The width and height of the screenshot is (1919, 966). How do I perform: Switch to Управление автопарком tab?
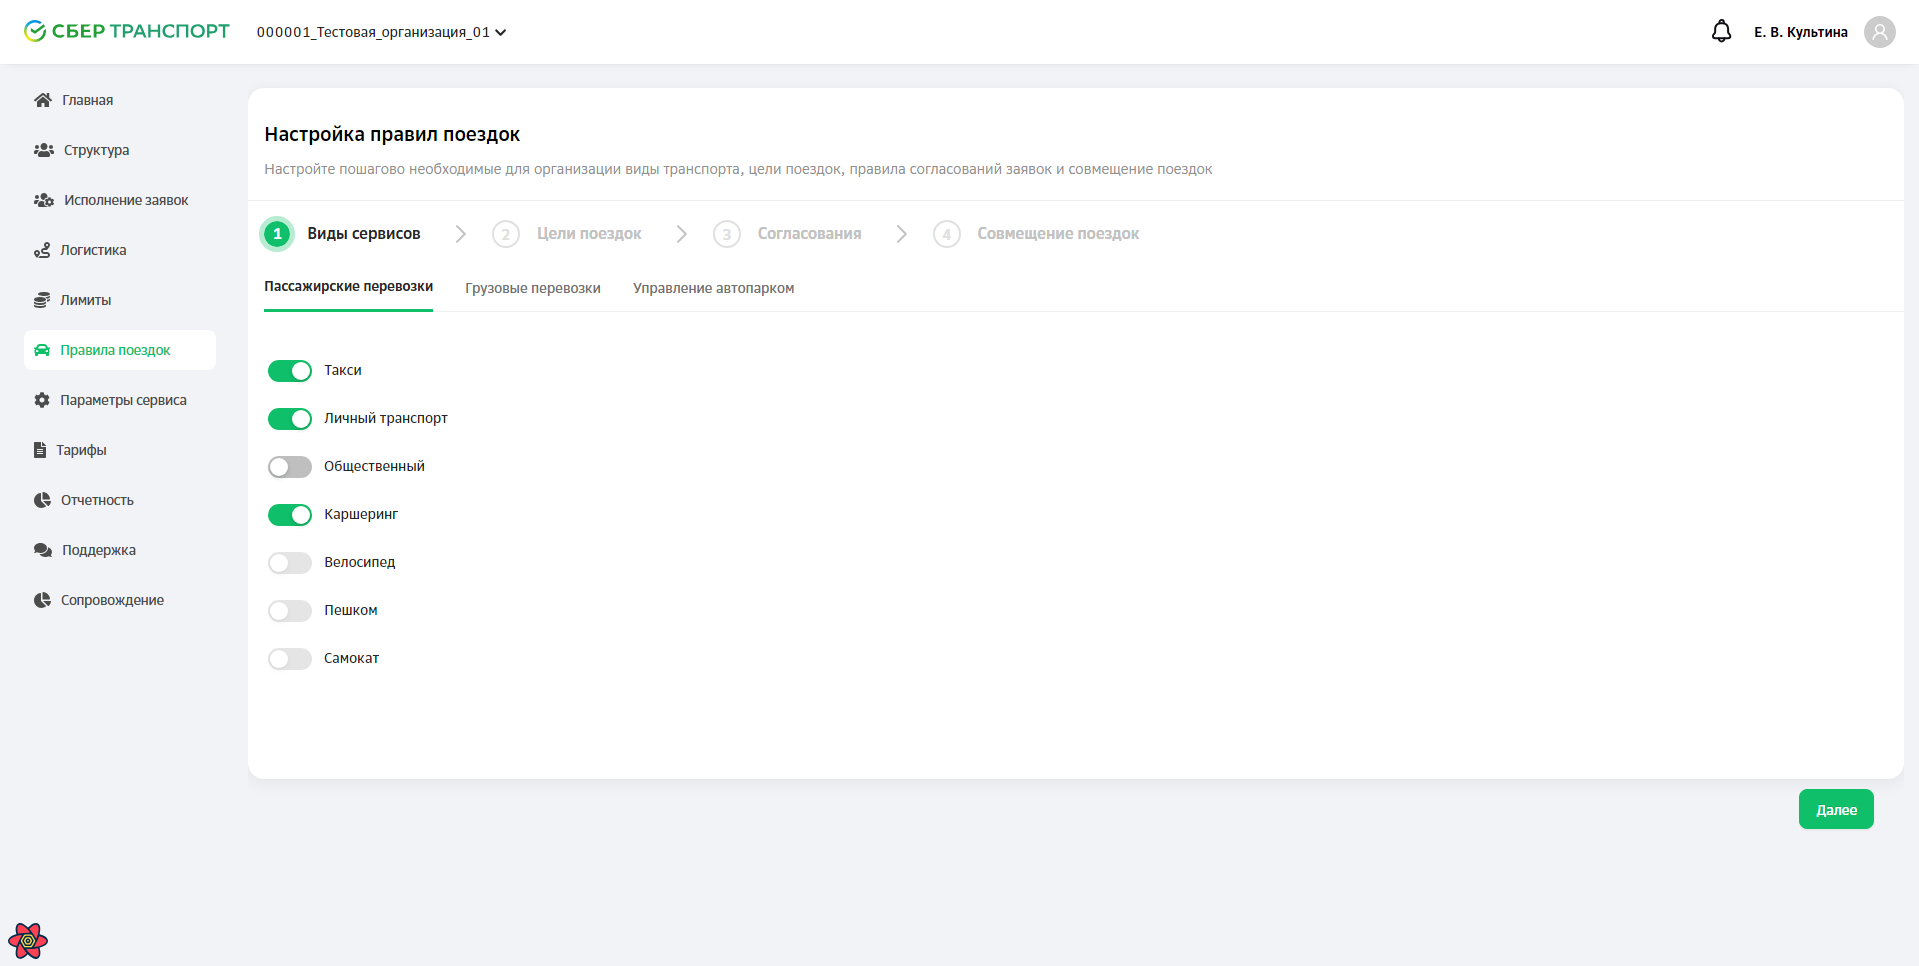(x=713, y=288)
